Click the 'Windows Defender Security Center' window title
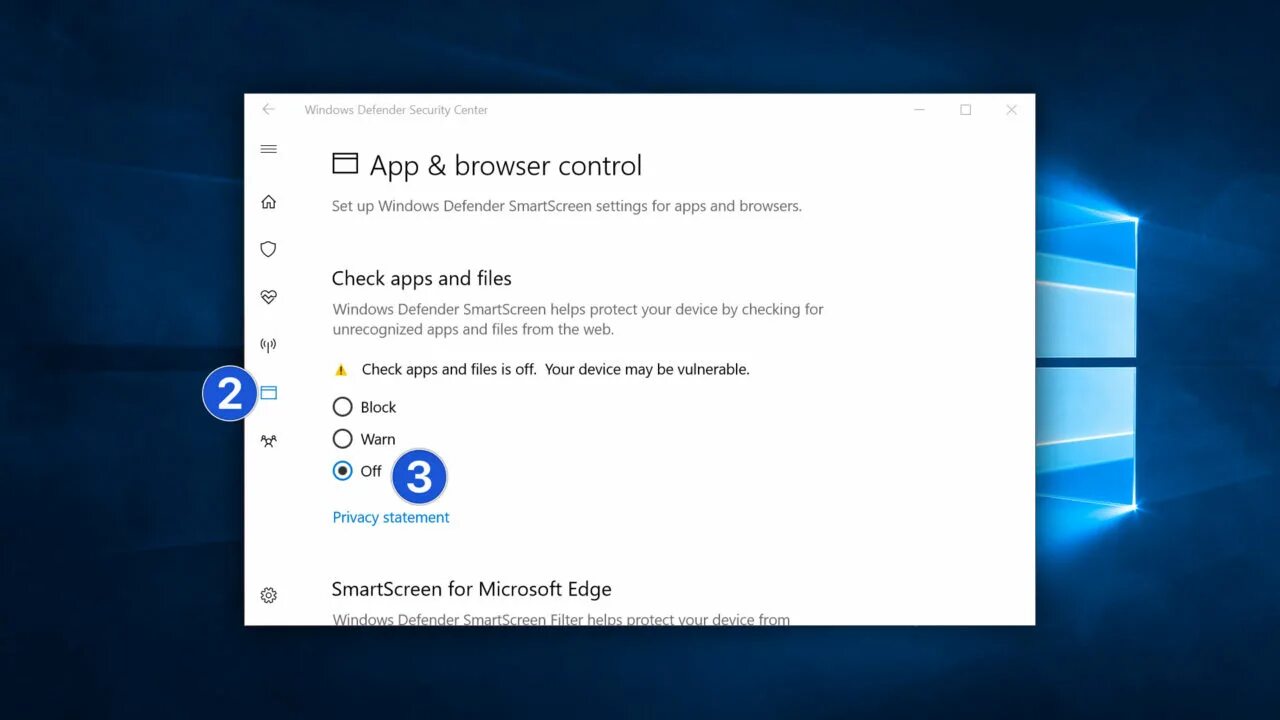Screen dimensions: 1280x720 point(396,110)
